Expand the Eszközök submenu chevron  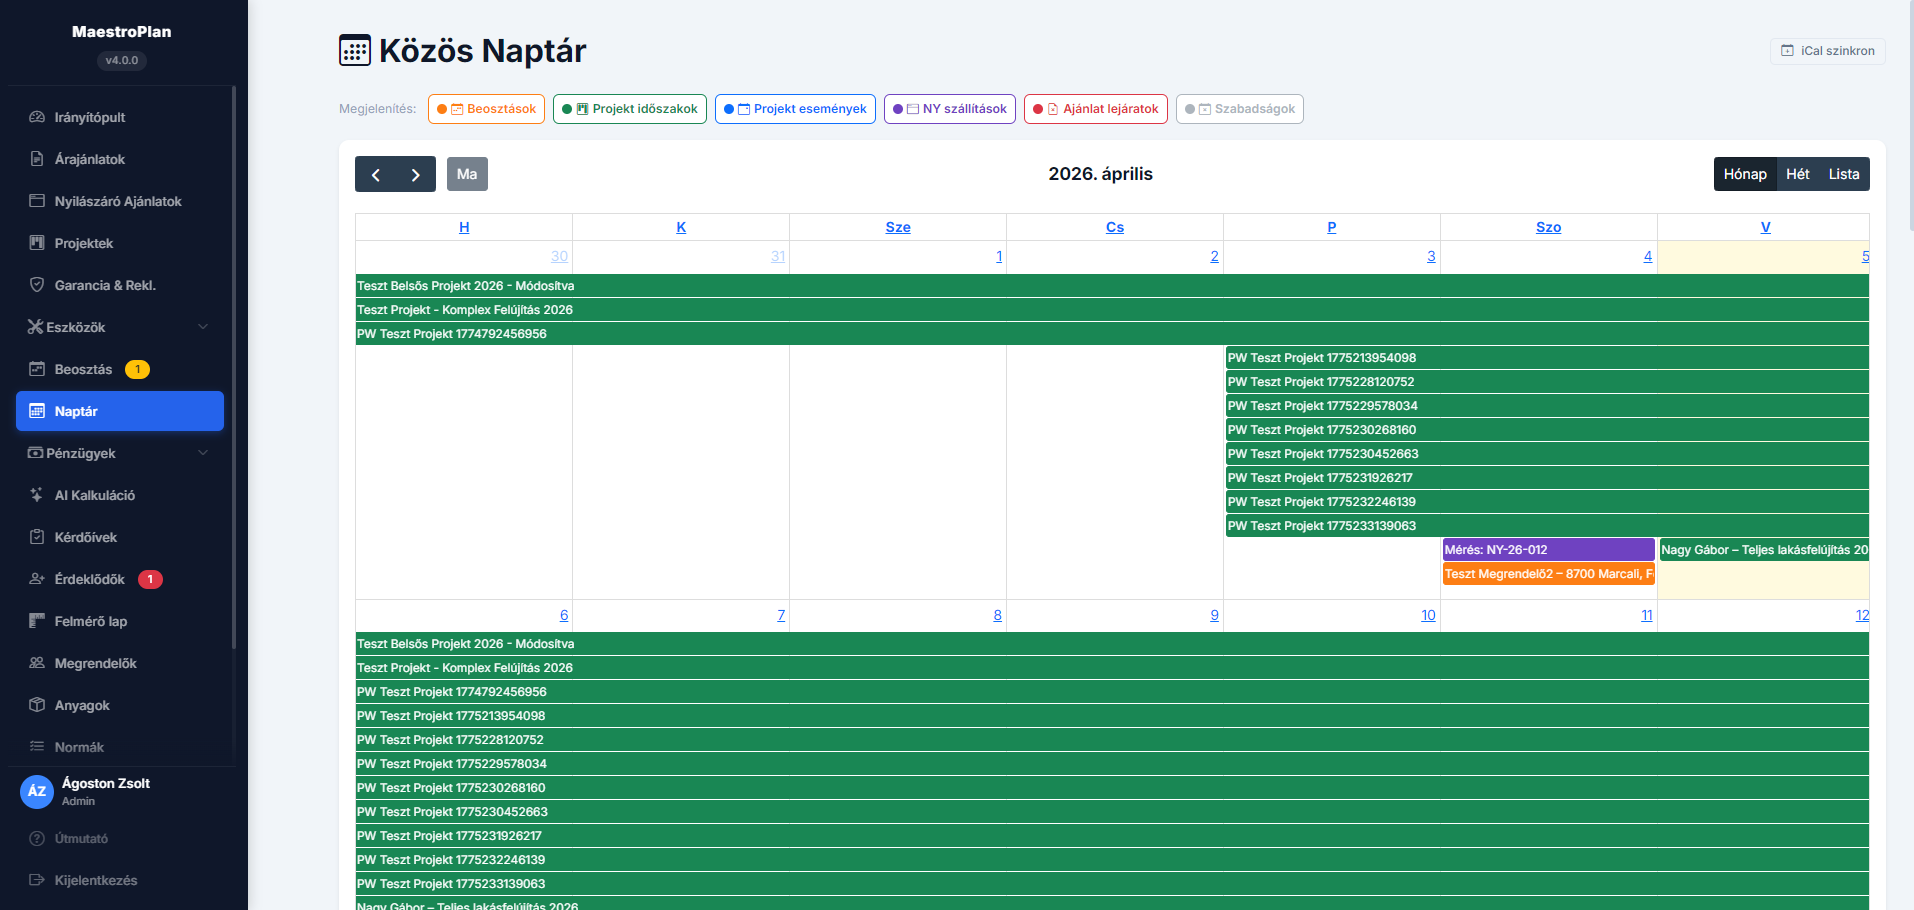point(203,327)
